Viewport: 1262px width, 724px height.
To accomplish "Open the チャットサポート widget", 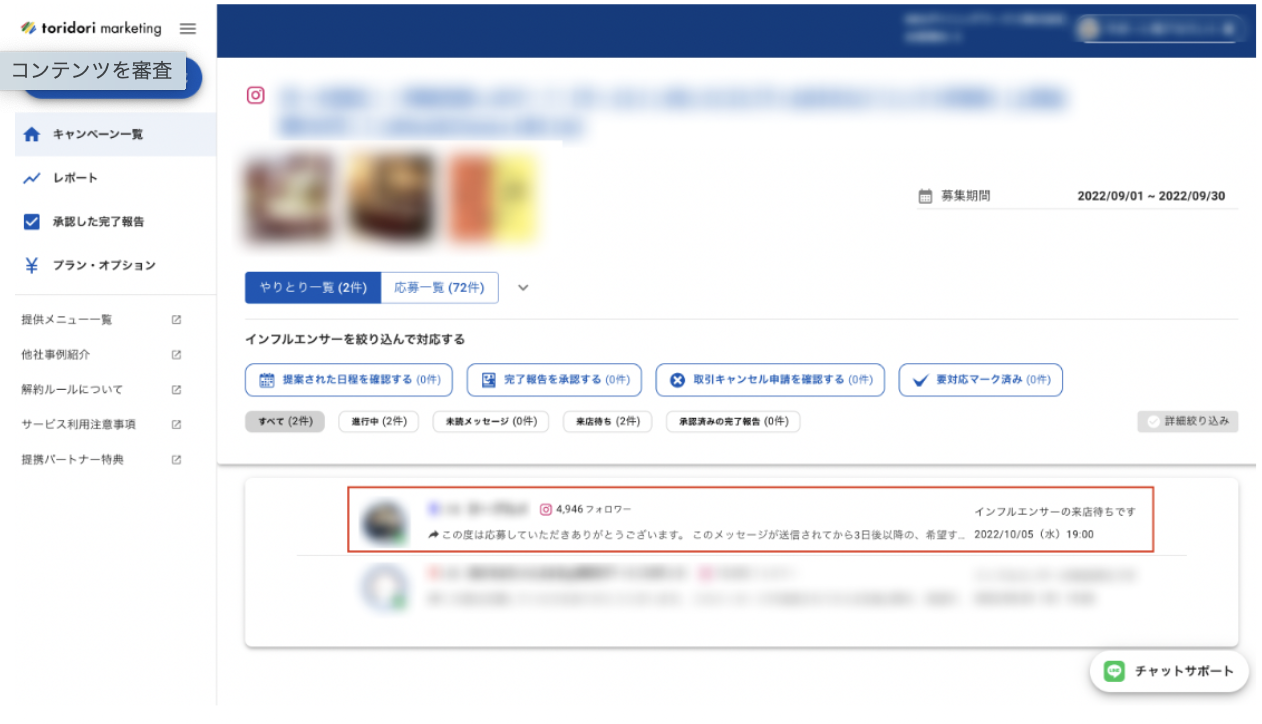I will [1169, 671].
